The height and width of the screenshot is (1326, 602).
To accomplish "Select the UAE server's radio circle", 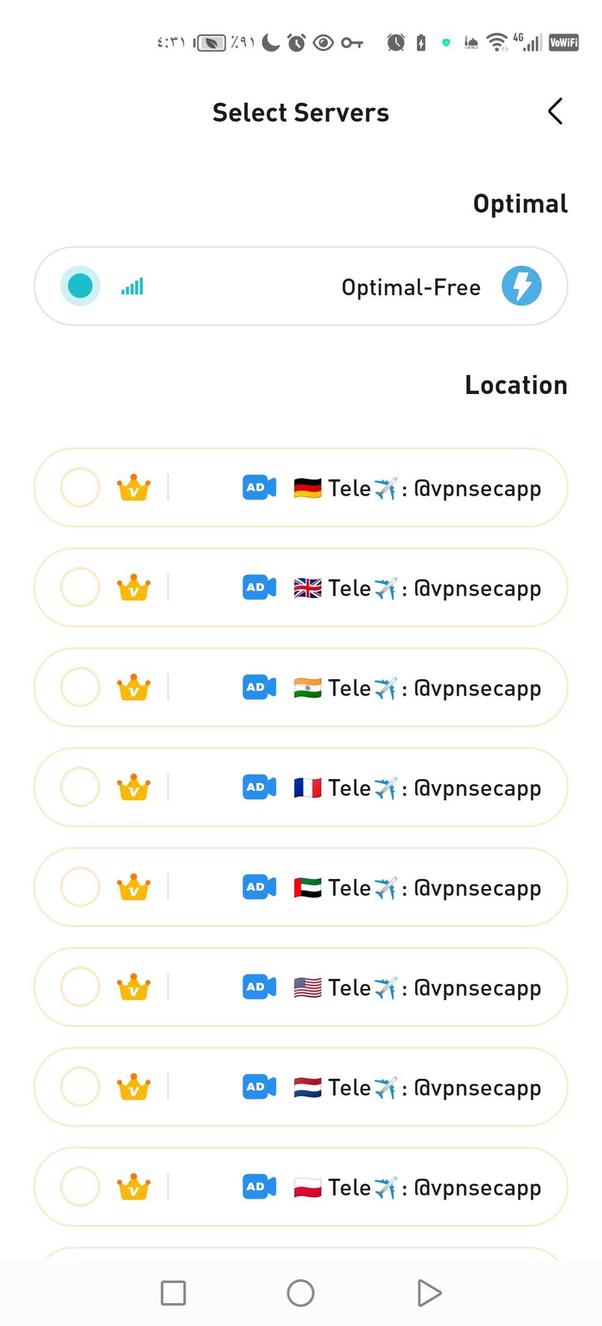I will [80, 887].
